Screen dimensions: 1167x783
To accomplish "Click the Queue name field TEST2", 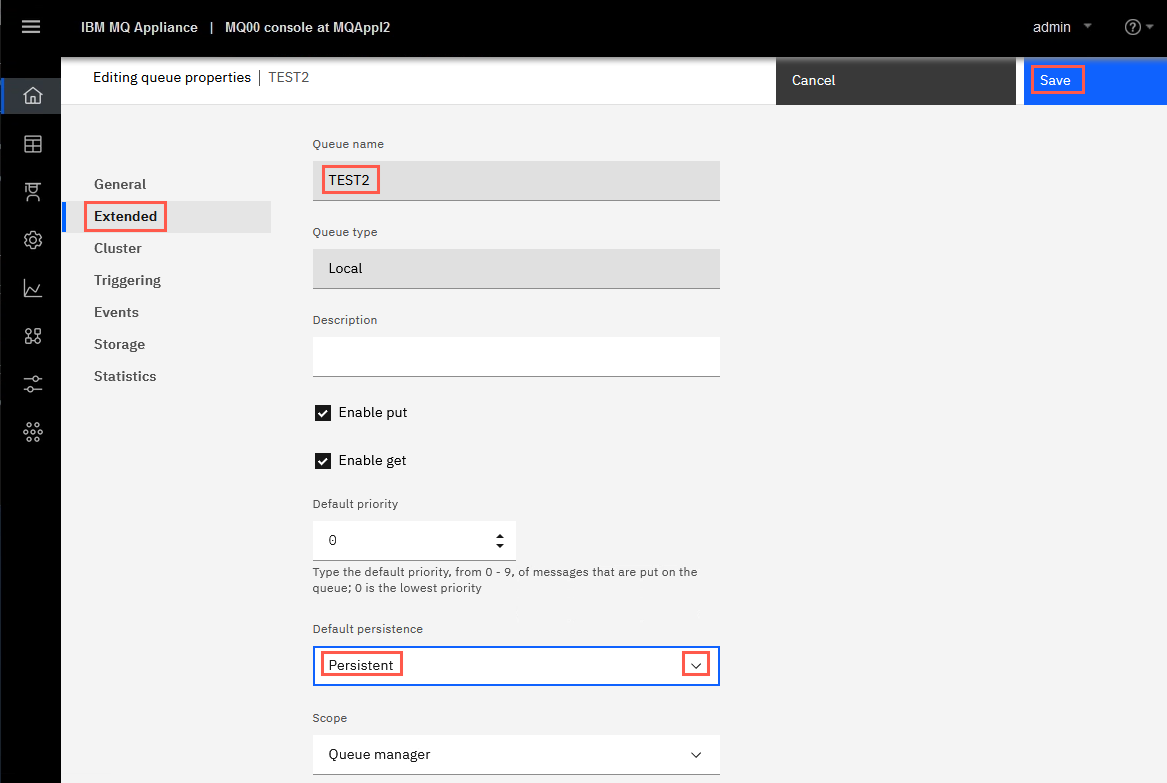I will click(x=516, y=181).
